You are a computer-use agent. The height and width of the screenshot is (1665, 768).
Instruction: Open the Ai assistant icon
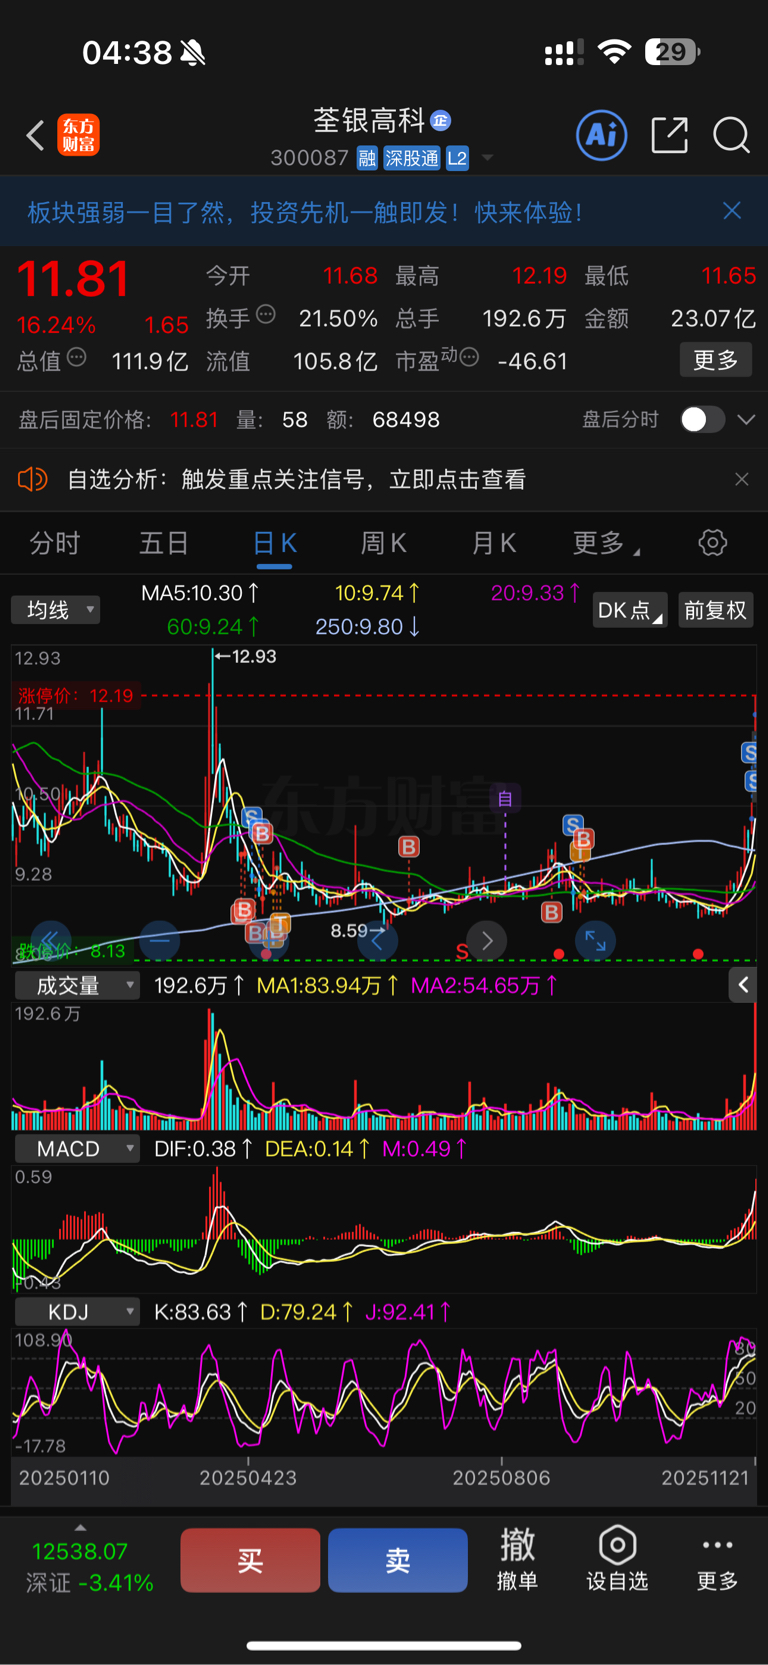coord(602,135)
